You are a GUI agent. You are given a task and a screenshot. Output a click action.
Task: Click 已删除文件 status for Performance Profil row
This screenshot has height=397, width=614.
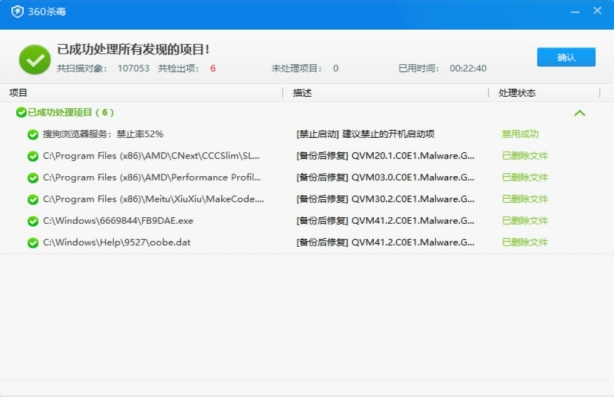point(525,177)
